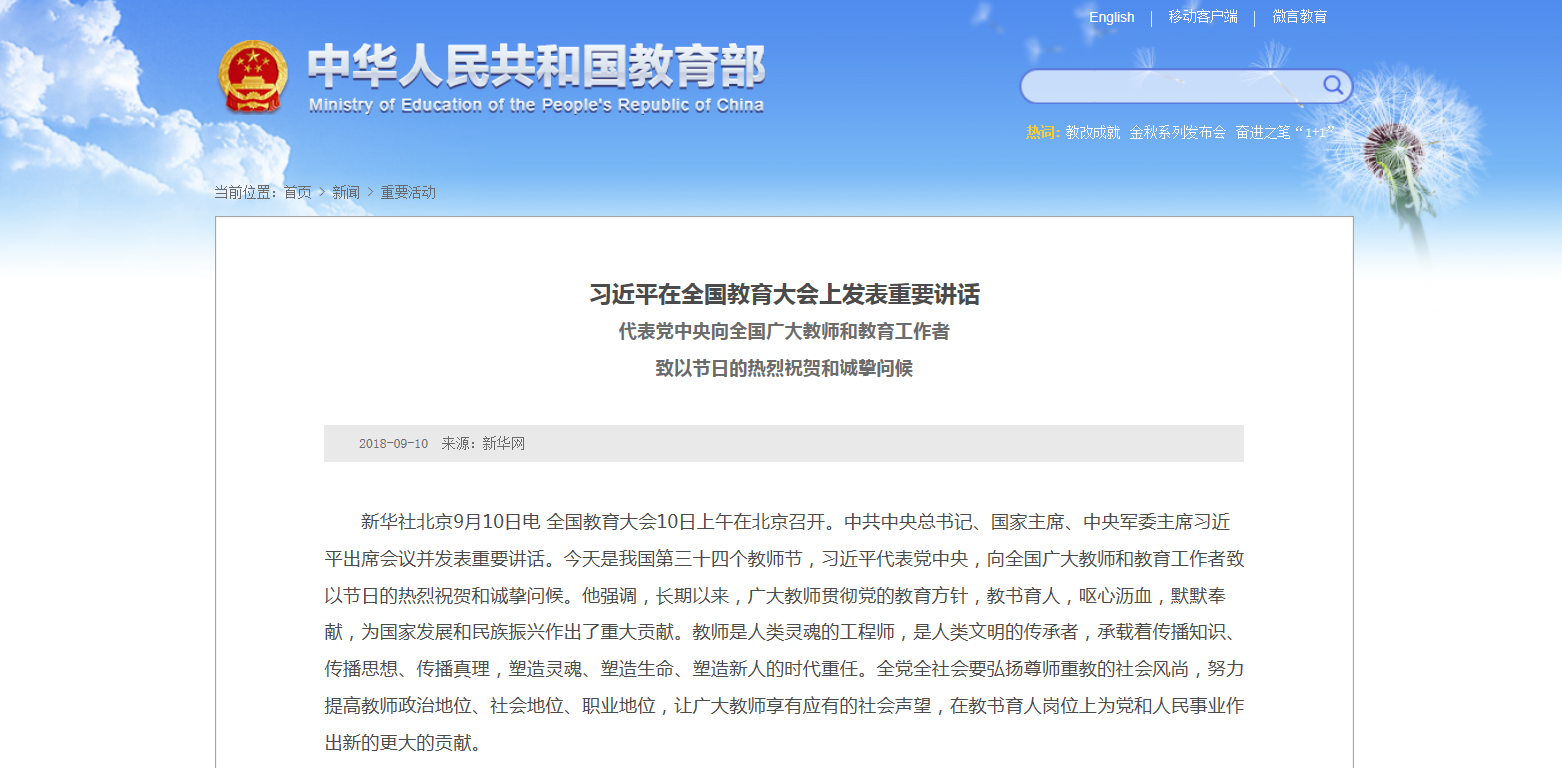Navigate to 新闻 in the breadcrumb
Viewport: 1562px width, 768px height.
pyautogui.click(x=346, y=192)
